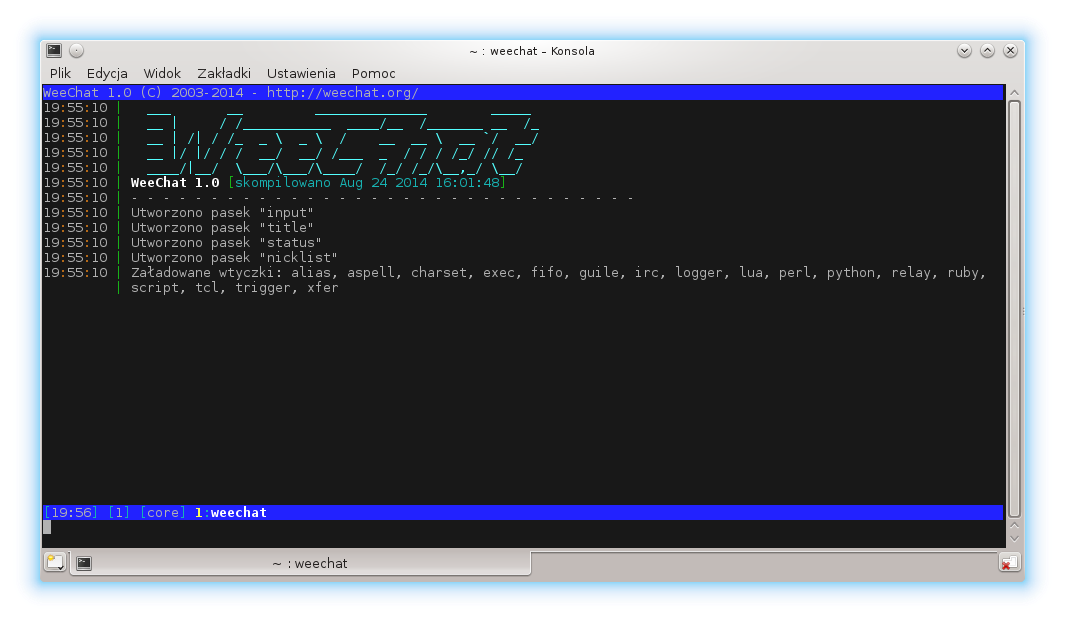The height and width of the screenshot is (622, 1065).
Task: Open the Edycja menu
Action: point(107,73)
